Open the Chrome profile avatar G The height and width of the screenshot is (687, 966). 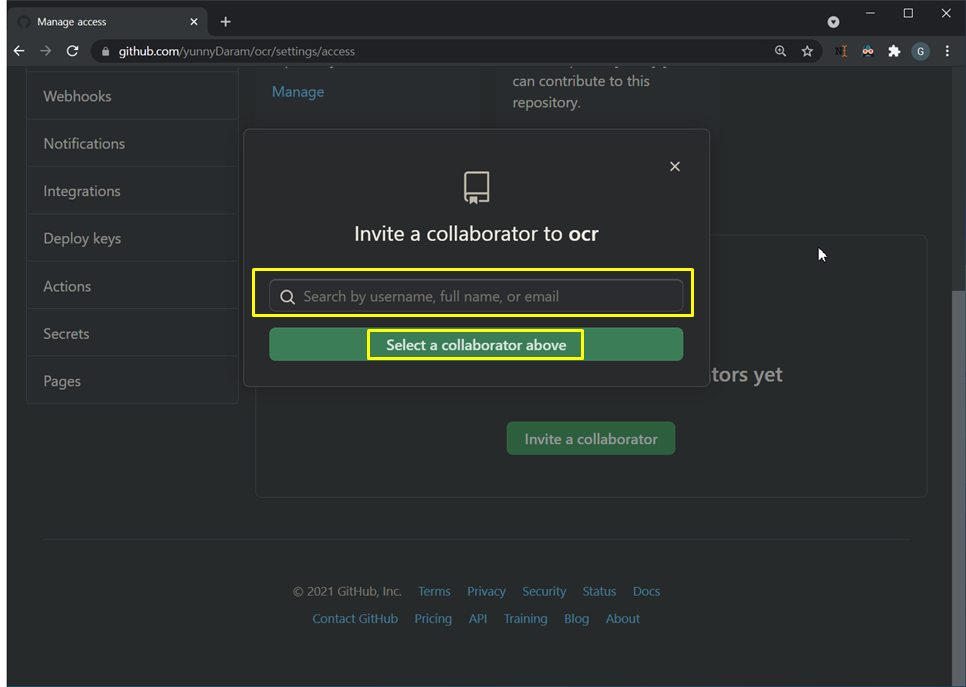click(920, 52)
